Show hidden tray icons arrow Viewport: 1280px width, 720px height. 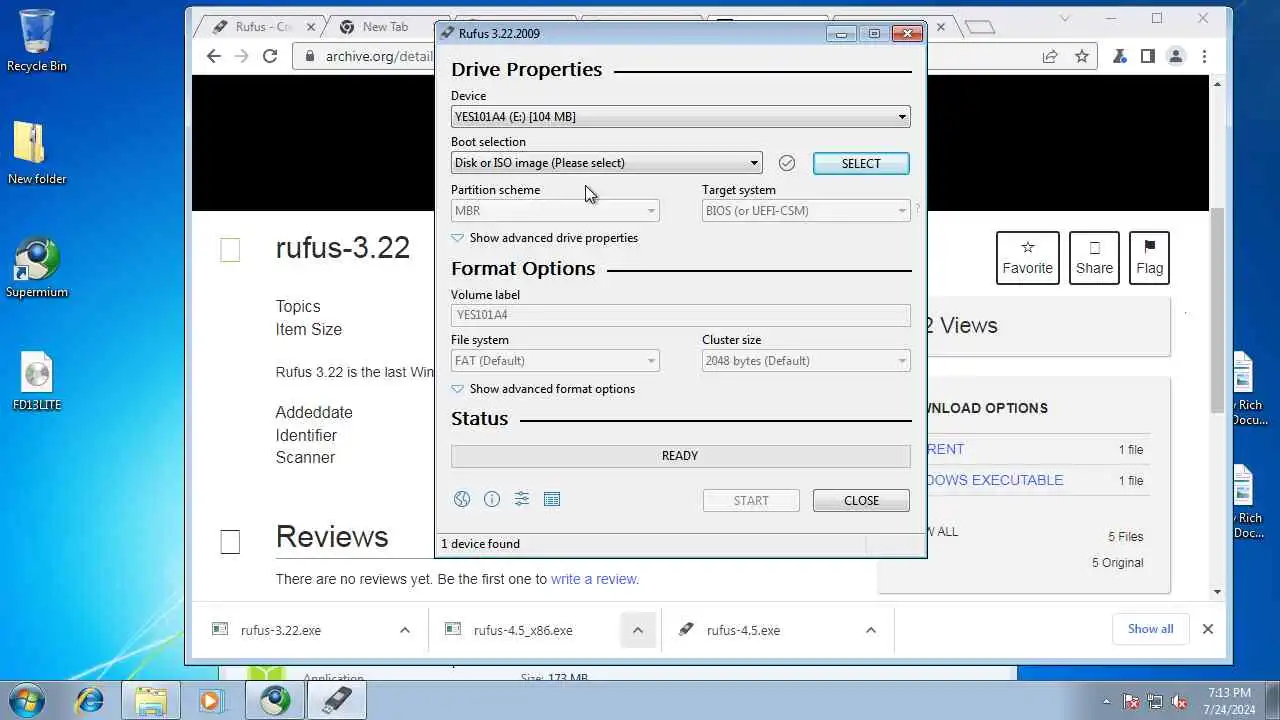click(x=1106, y=702)
